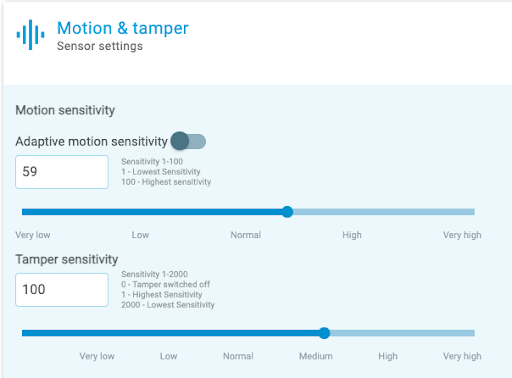
Task: Click the motion sensitivity value field showing 59
Action: pyautogui.click(x=62, y=172)
